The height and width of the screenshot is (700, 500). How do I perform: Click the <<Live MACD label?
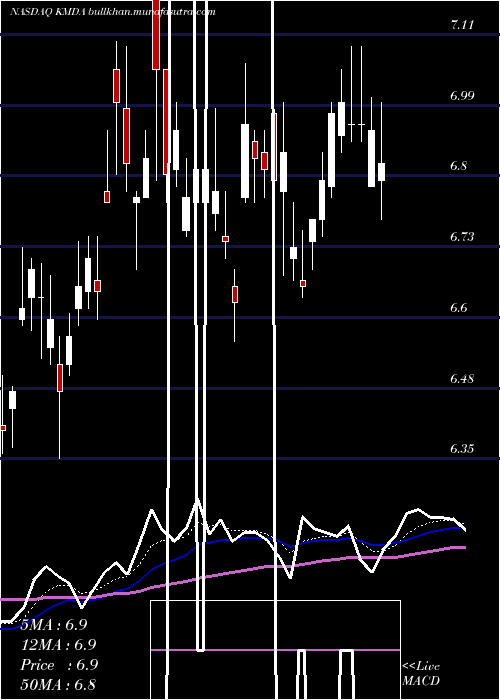[x=421, y=674]
